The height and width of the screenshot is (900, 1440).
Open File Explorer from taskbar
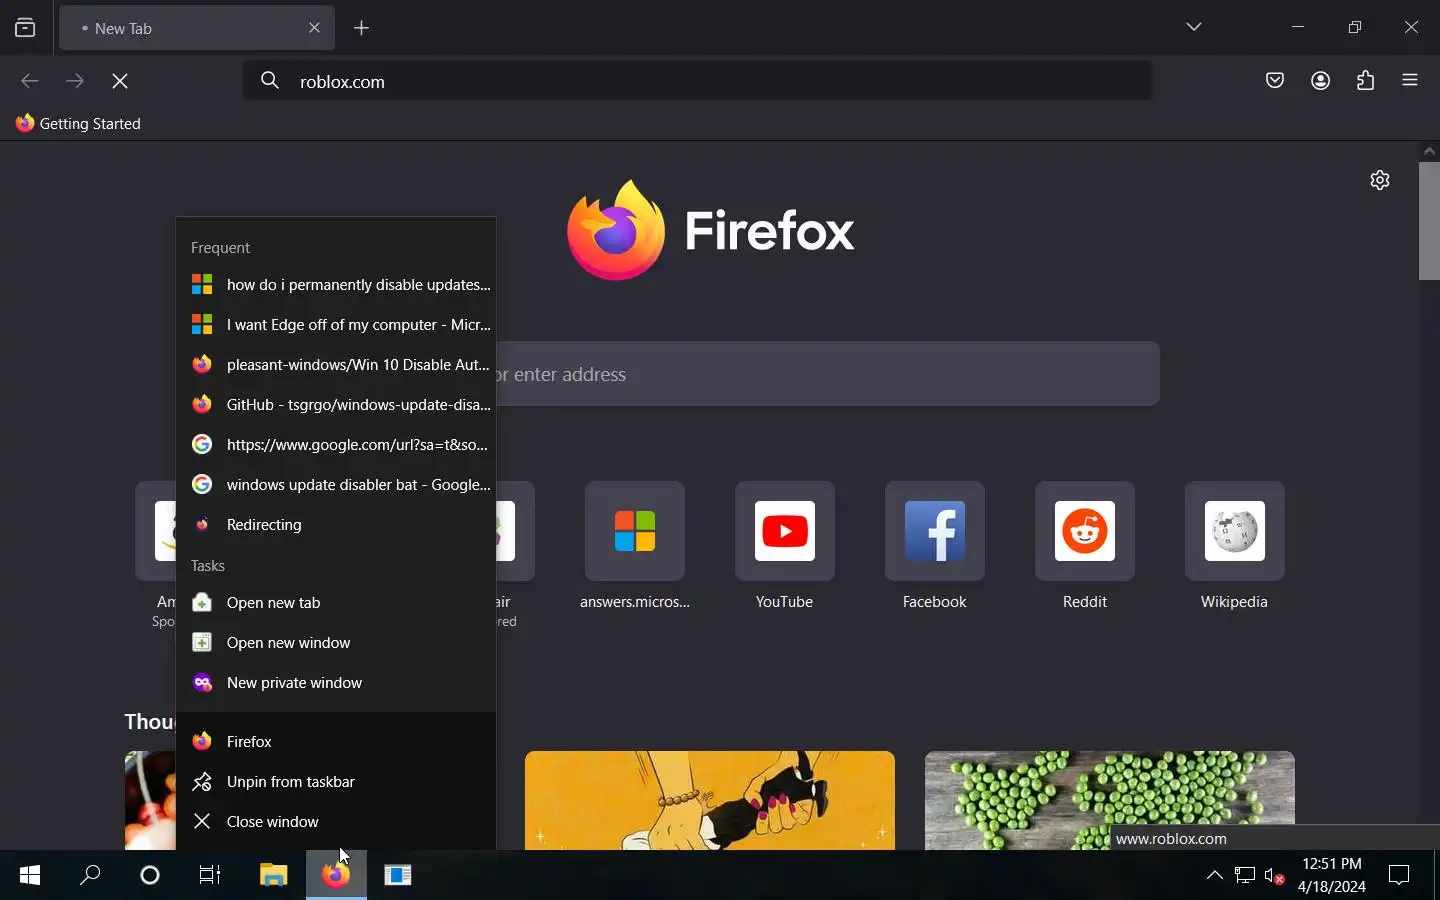tap(274, 876)
